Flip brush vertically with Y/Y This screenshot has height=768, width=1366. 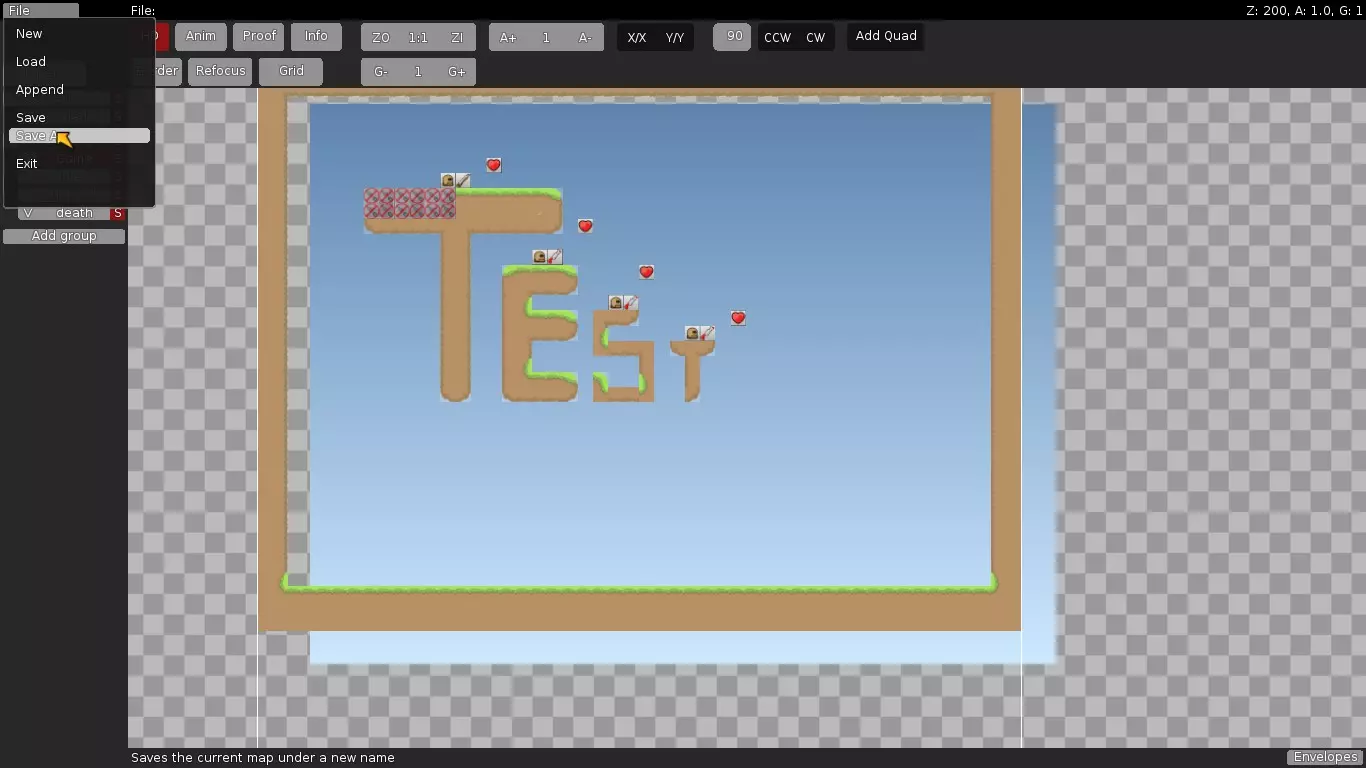click(x=675, y=37)
